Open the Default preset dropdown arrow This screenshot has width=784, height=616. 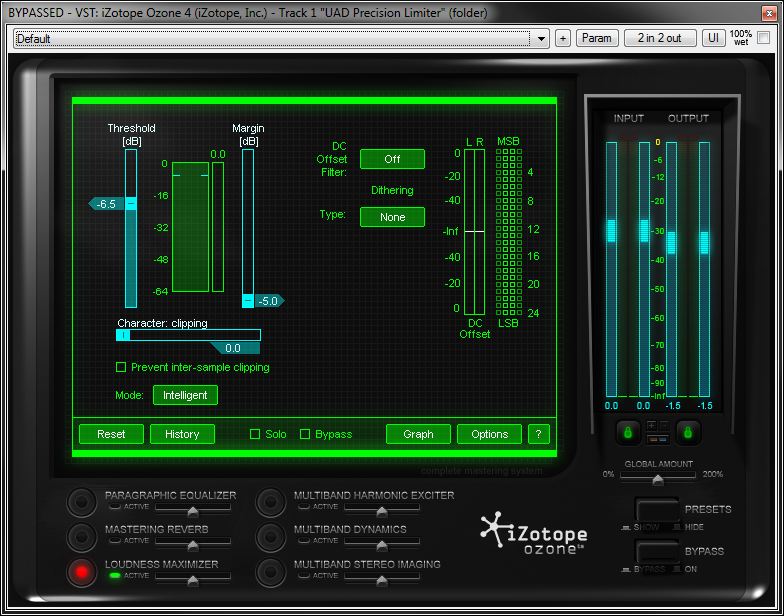pyautogui.click(x=541, y=38)
